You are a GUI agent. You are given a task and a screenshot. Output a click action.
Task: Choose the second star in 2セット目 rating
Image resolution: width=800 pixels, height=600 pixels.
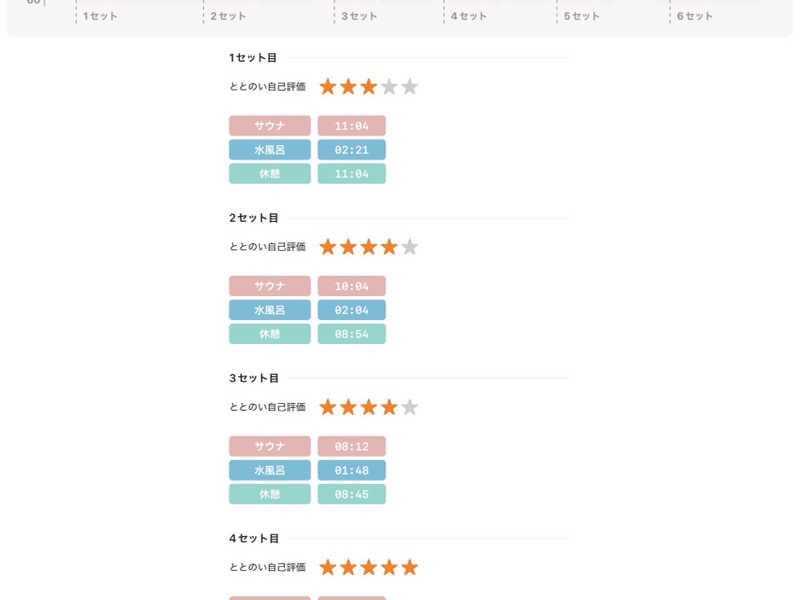(348, 247)
